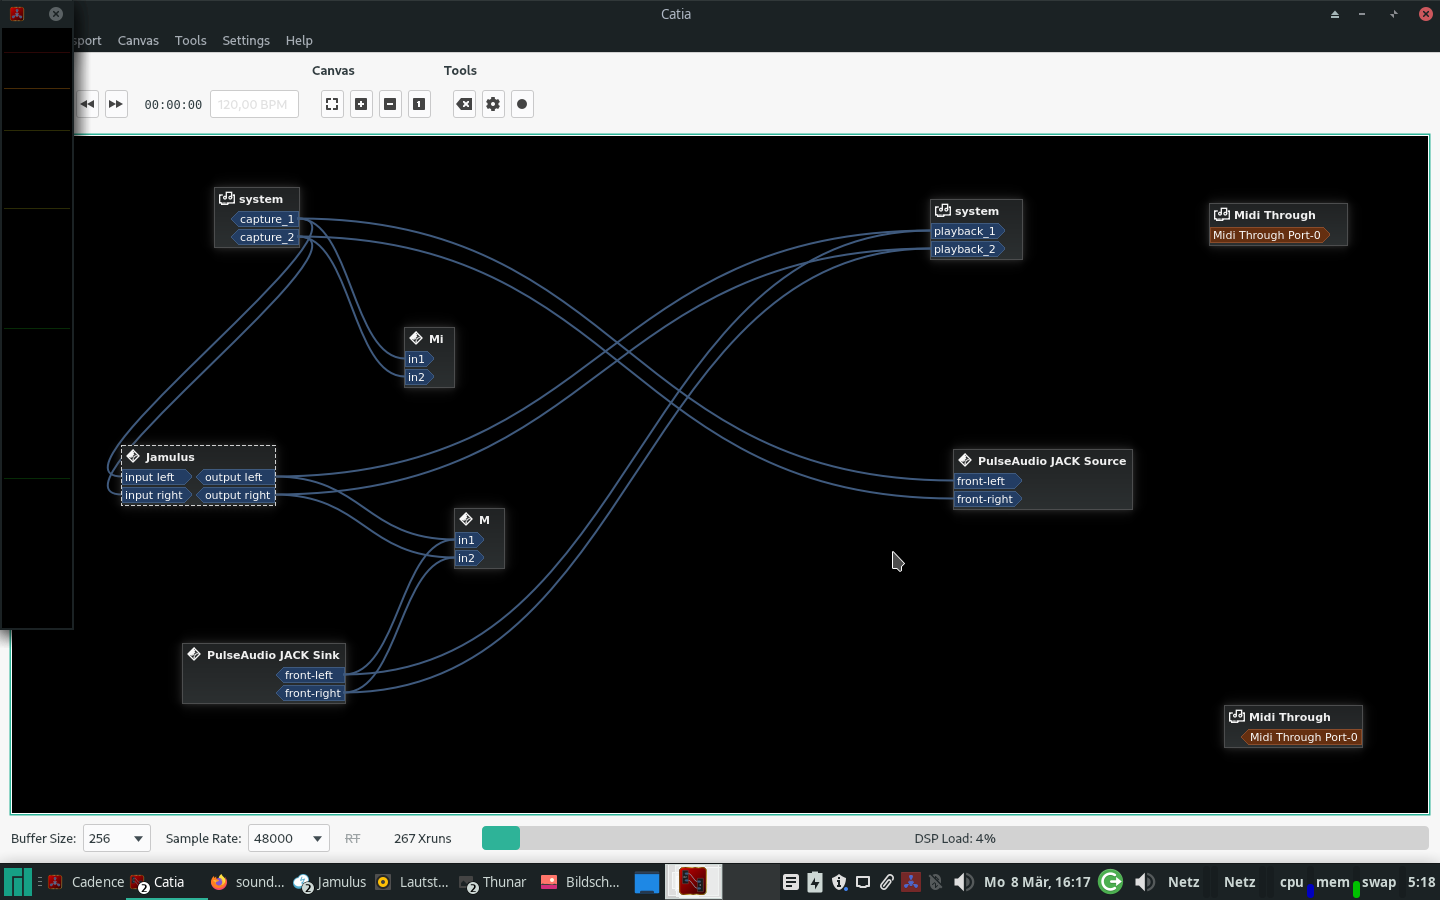The image size is (1440, 900).
Task: Open the Help menu
Action: 299,41
